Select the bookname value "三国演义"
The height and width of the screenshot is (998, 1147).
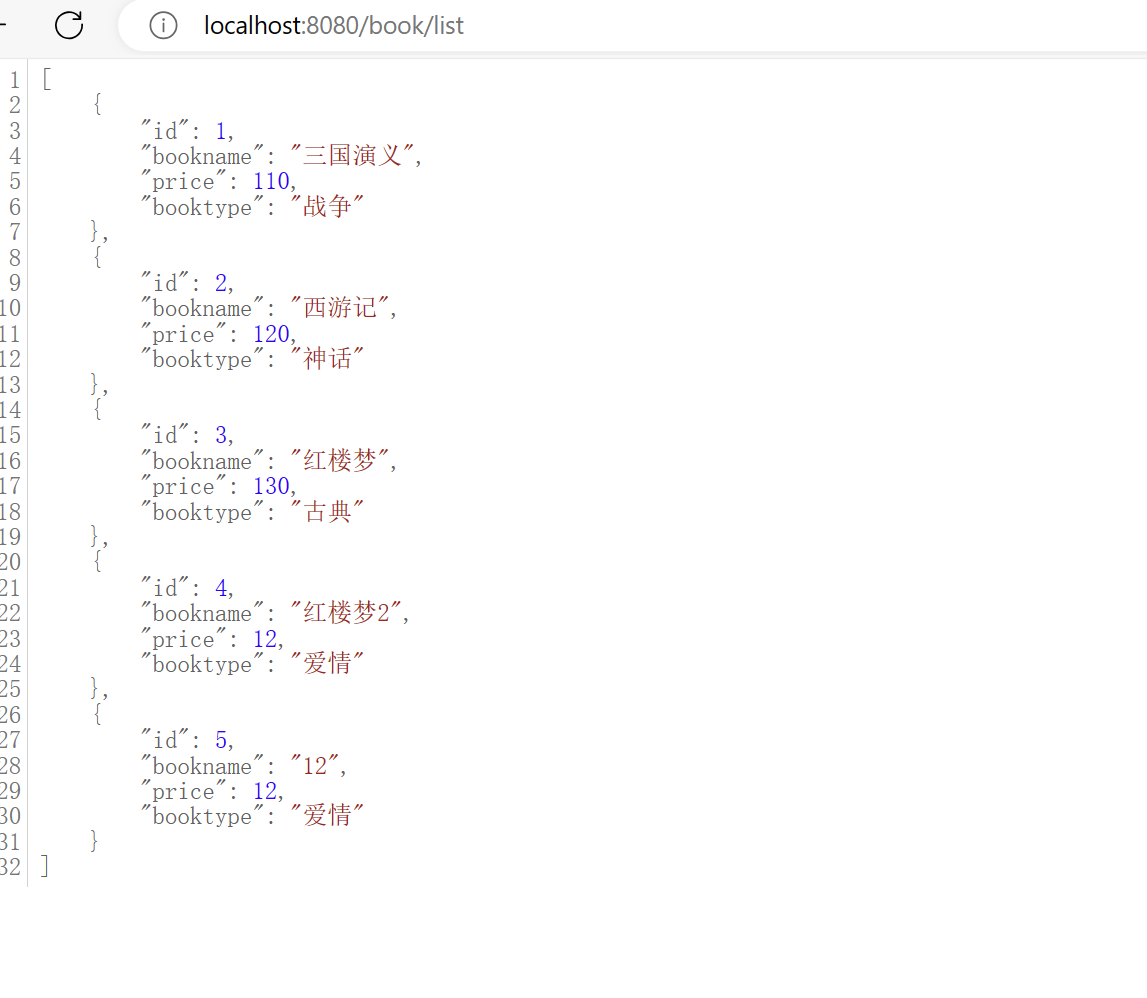(353, 156)
